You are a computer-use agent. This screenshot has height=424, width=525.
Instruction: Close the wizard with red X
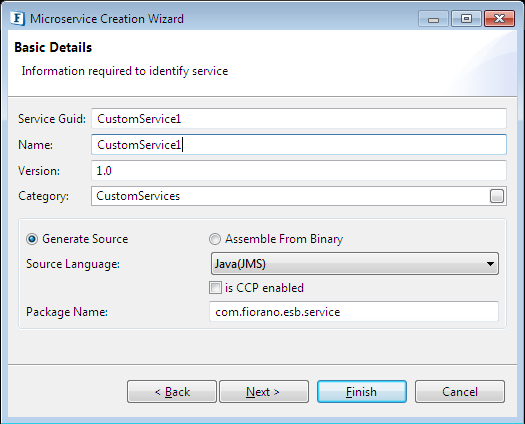click(x=499, y=19)
